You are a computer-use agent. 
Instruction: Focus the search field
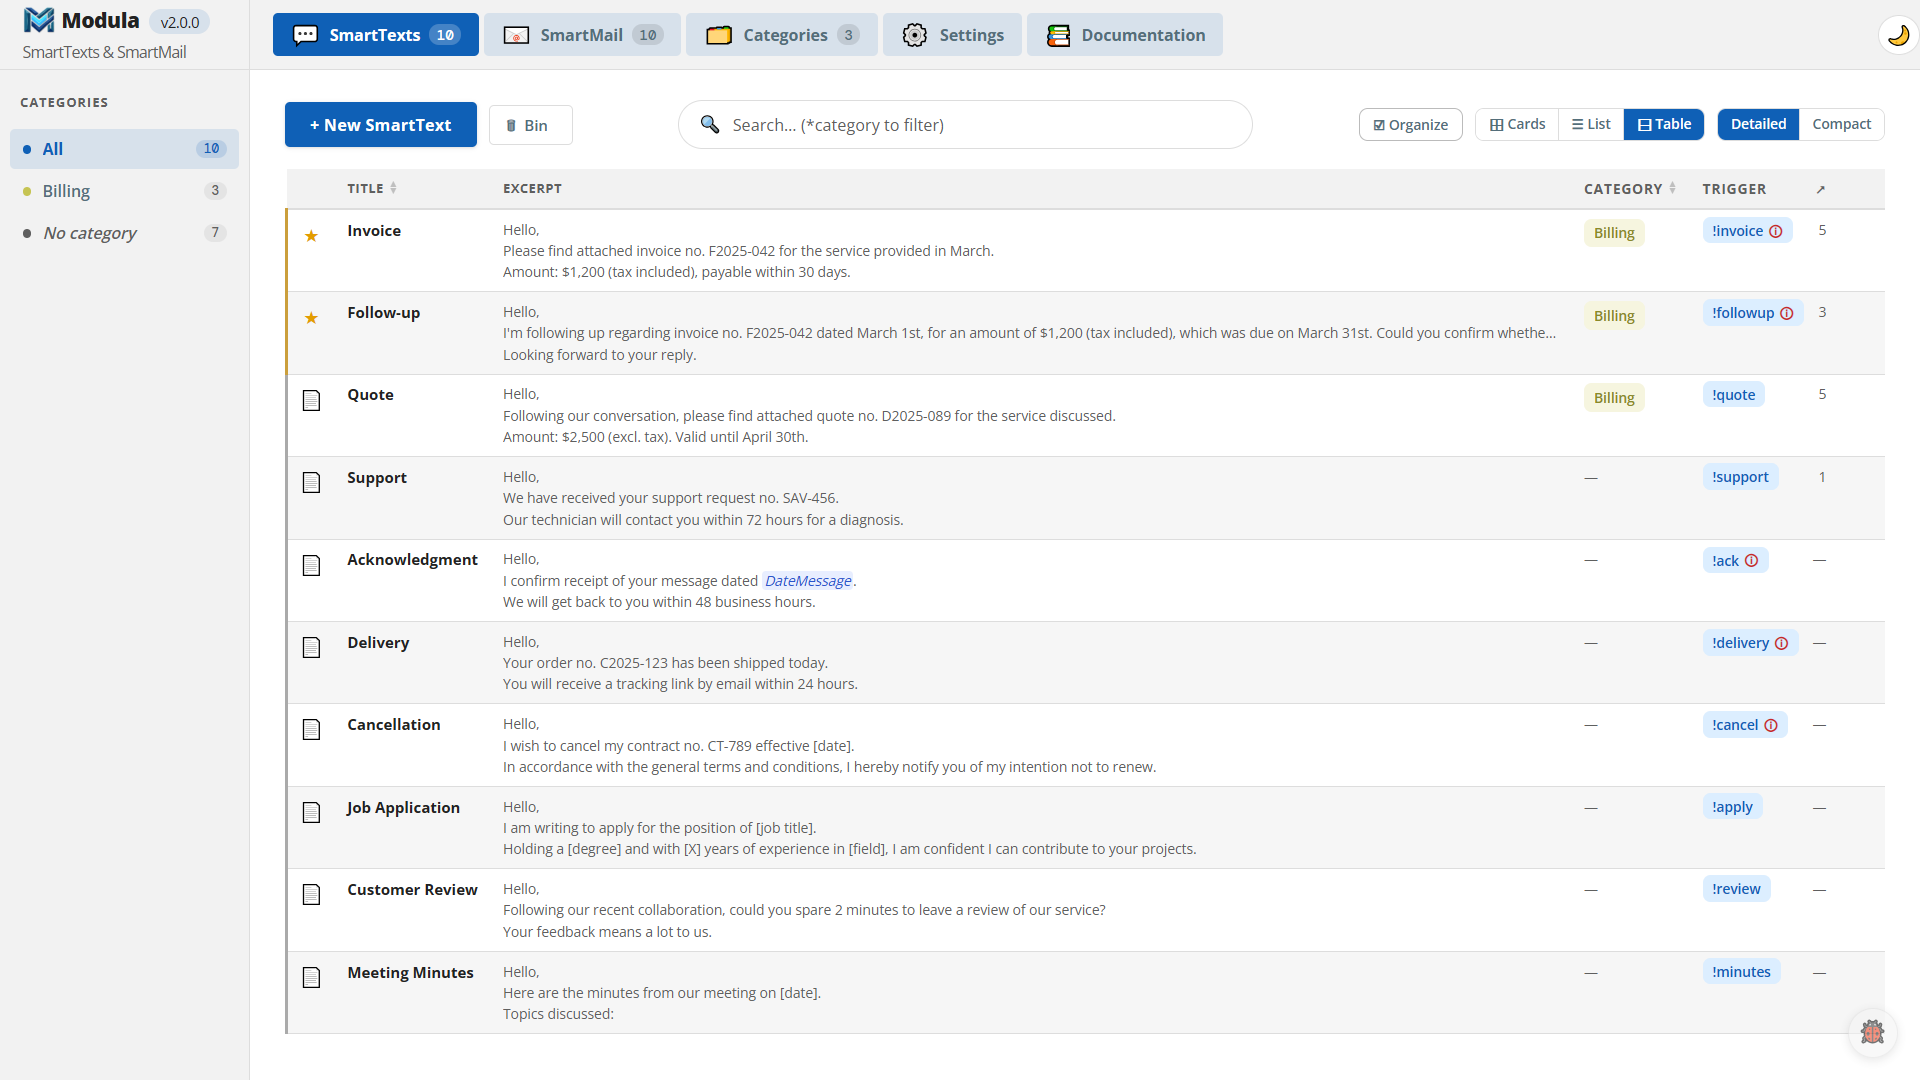pos(965,125)
